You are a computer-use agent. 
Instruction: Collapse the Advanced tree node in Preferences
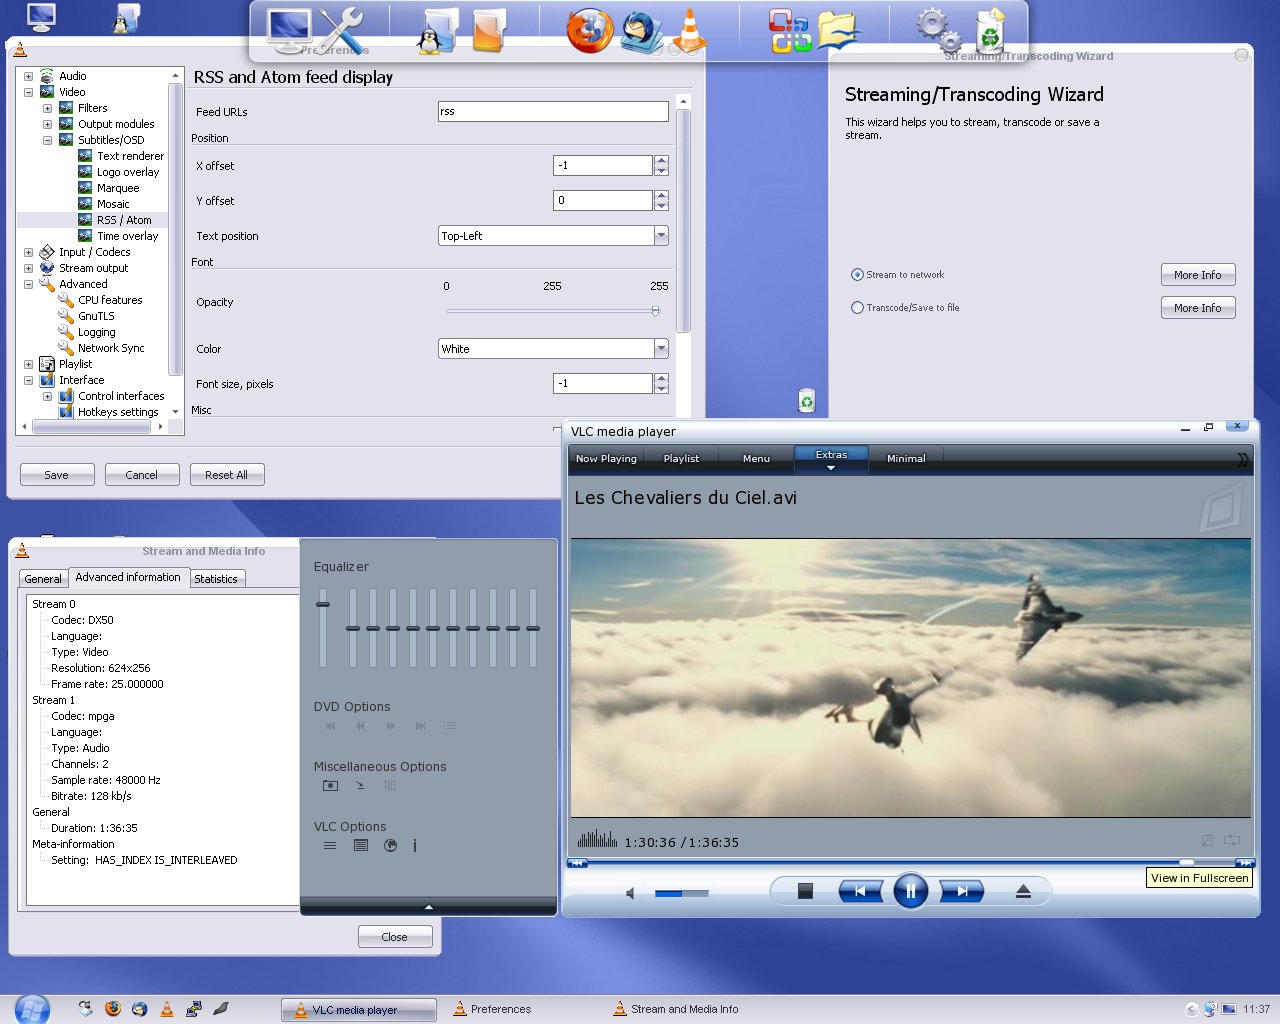click(28, 284)
